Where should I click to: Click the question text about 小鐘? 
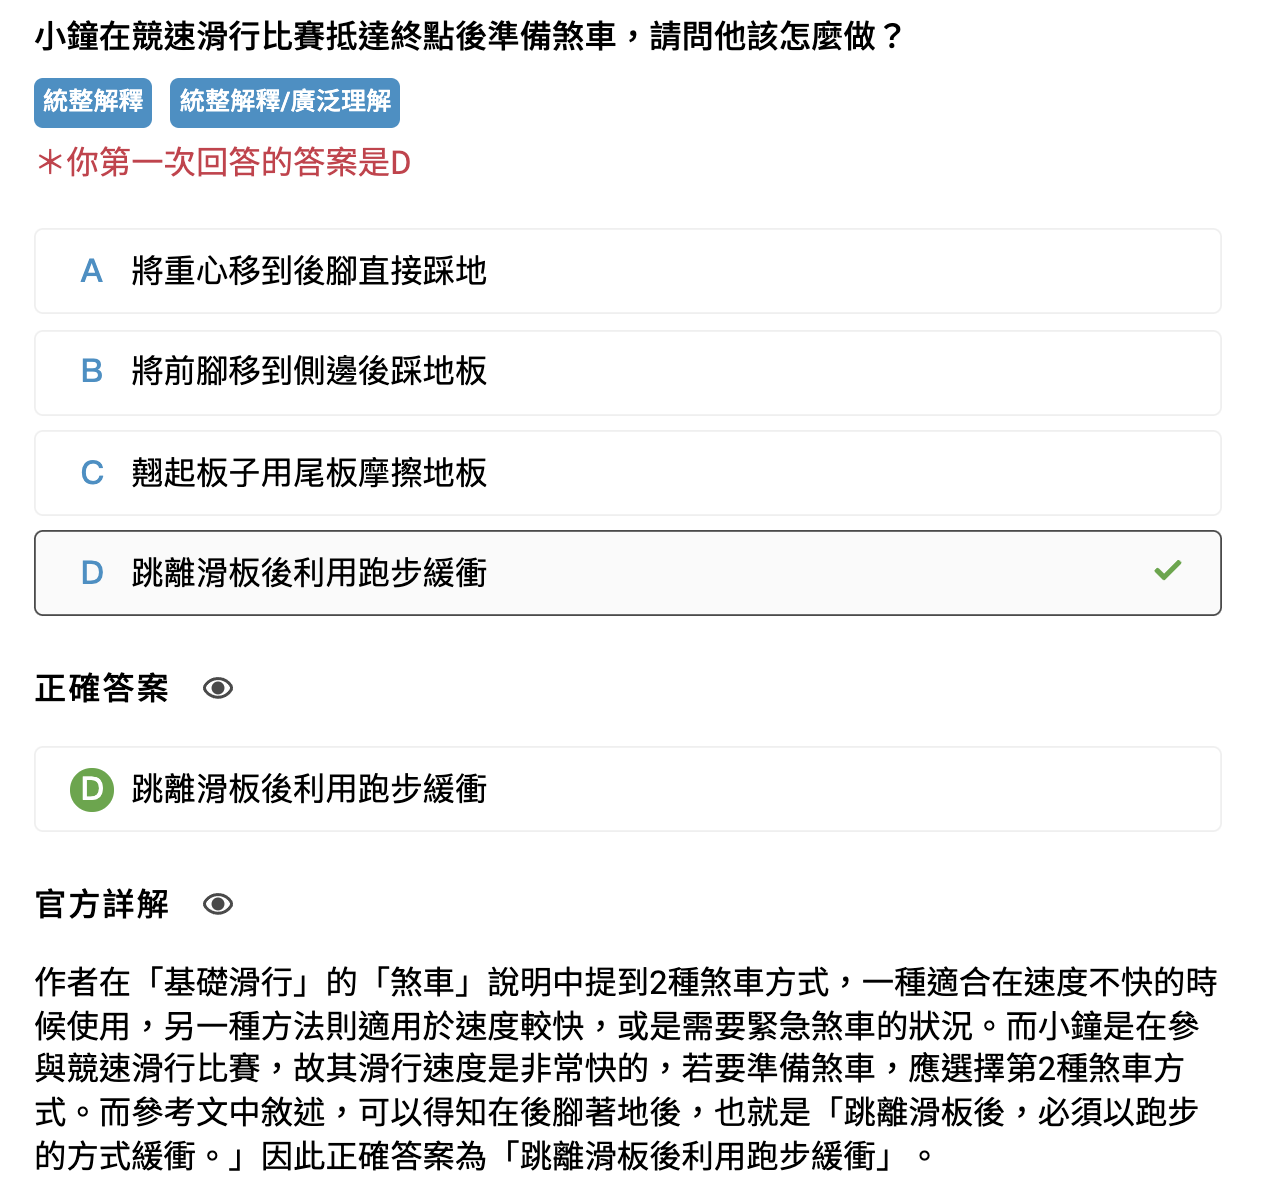click(470, 37)
